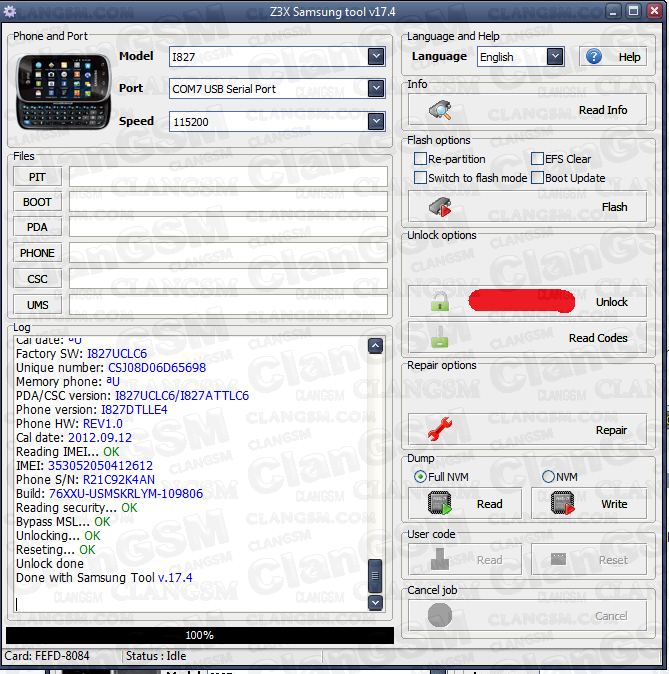Click the Flash chip icon

tap(440, 207)
